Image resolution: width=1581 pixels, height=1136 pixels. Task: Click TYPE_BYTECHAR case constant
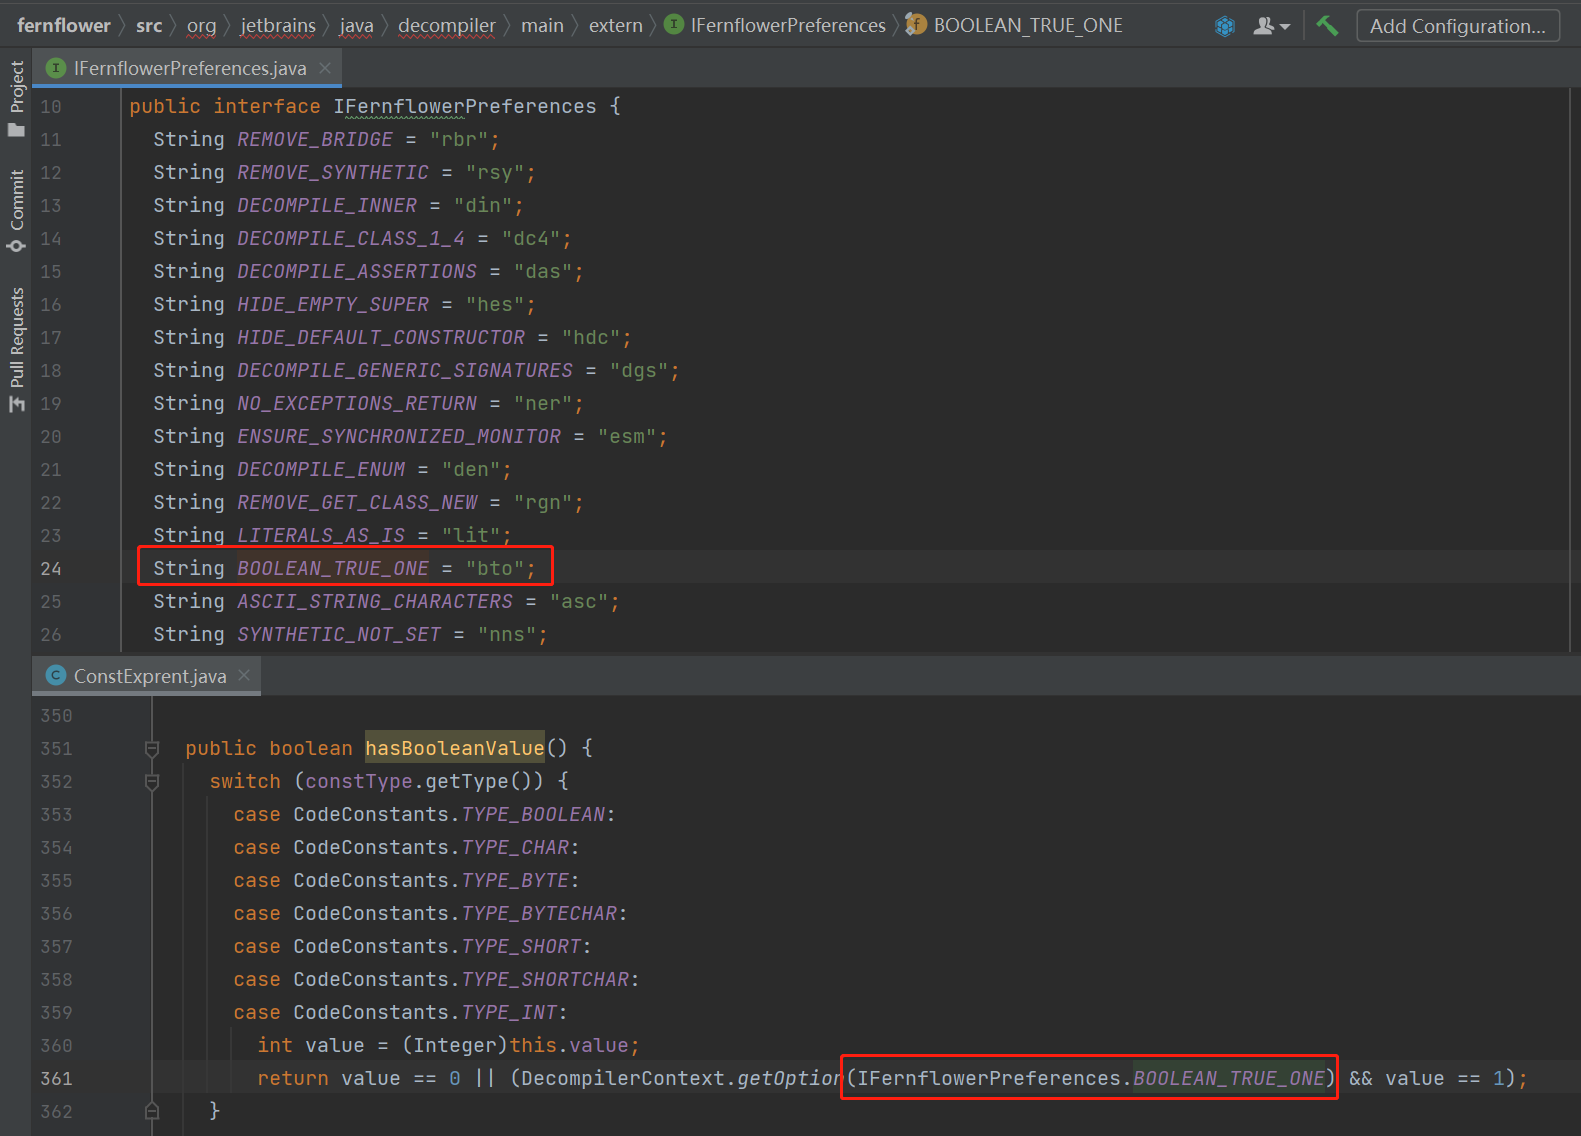point(539,913)
